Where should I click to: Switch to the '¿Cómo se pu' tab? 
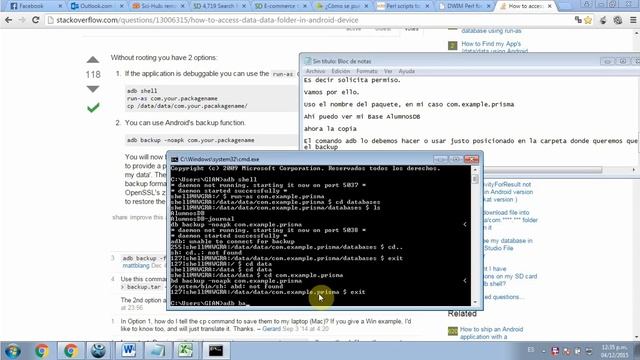point(341,6)
